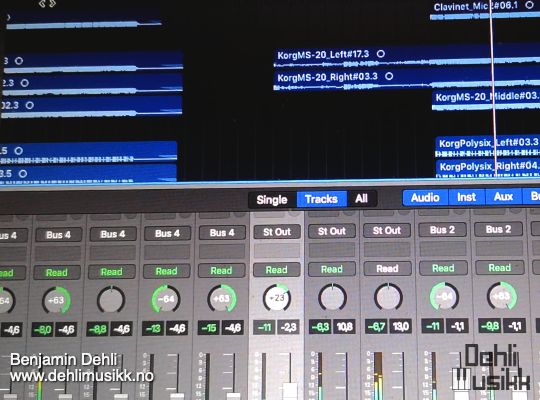540x400 pixels.
Task: Click the +63 pan knob above the -8,0 readout
Action: 56,300
